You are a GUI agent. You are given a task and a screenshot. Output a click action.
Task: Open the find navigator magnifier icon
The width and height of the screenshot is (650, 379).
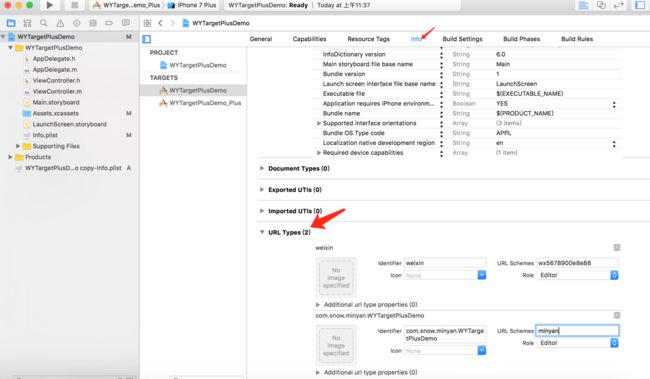click(x=44, y=23)
